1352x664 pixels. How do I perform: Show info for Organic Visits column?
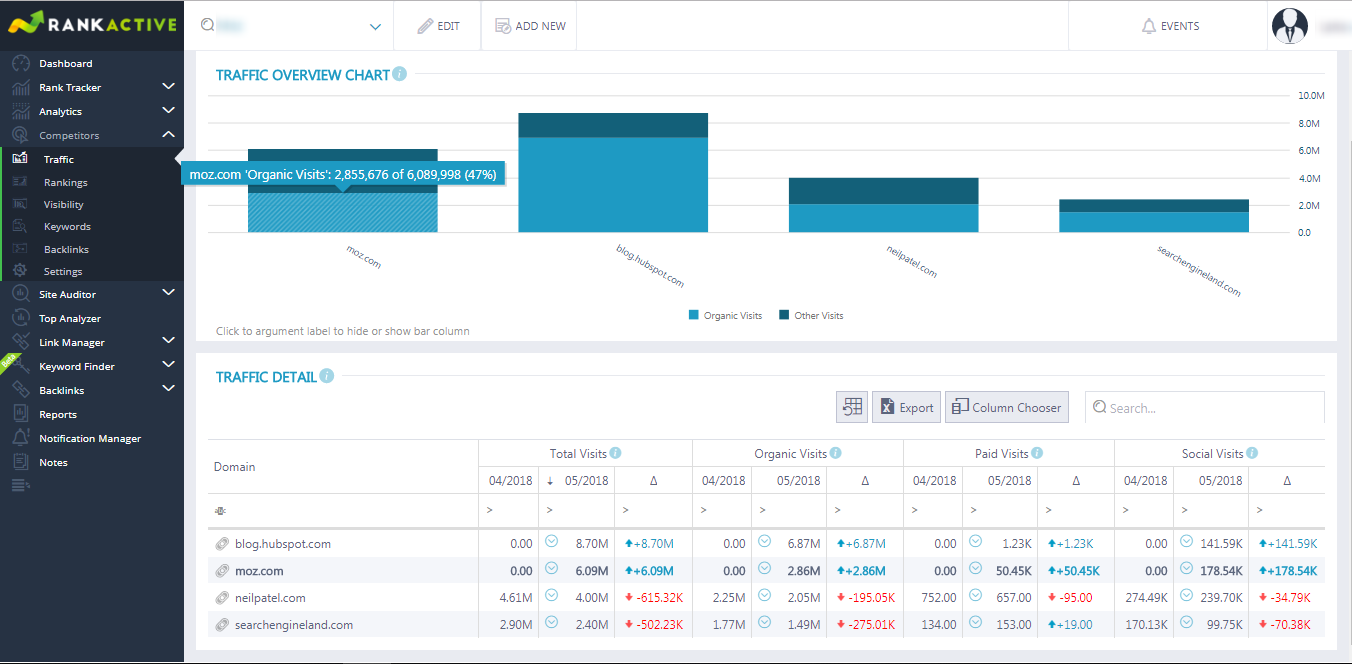835,453
